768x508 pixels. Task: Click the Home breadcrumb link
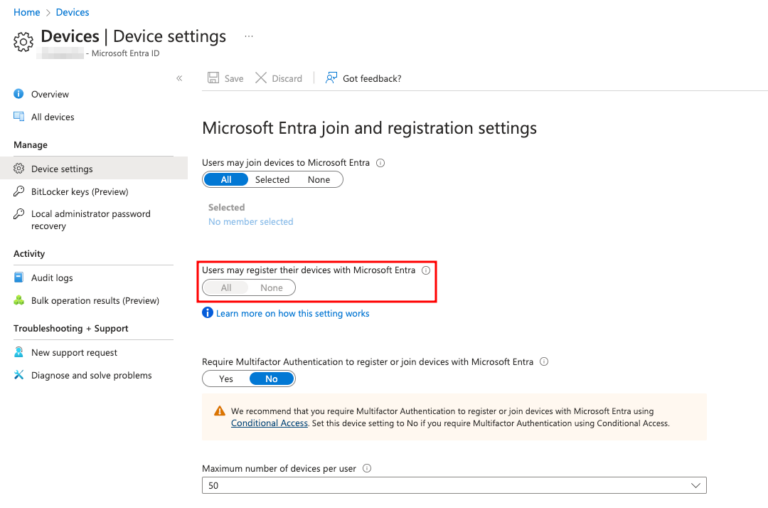point(26,12)
